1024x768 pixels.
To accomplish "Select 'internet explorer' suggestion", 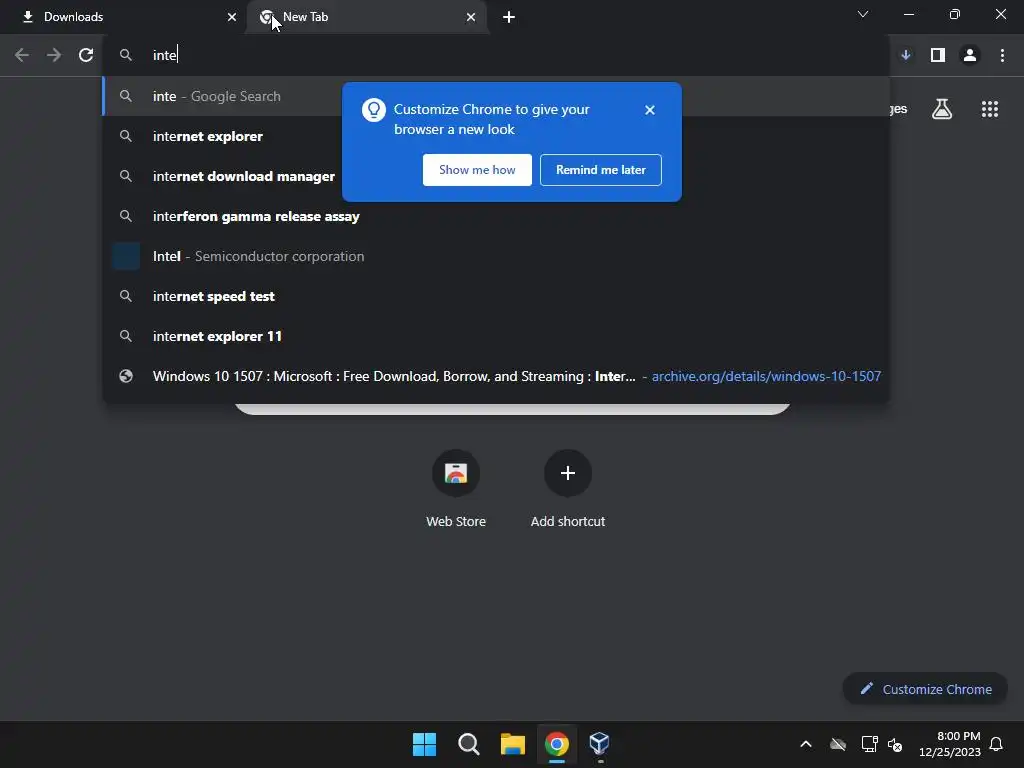I will click(496, 136).
